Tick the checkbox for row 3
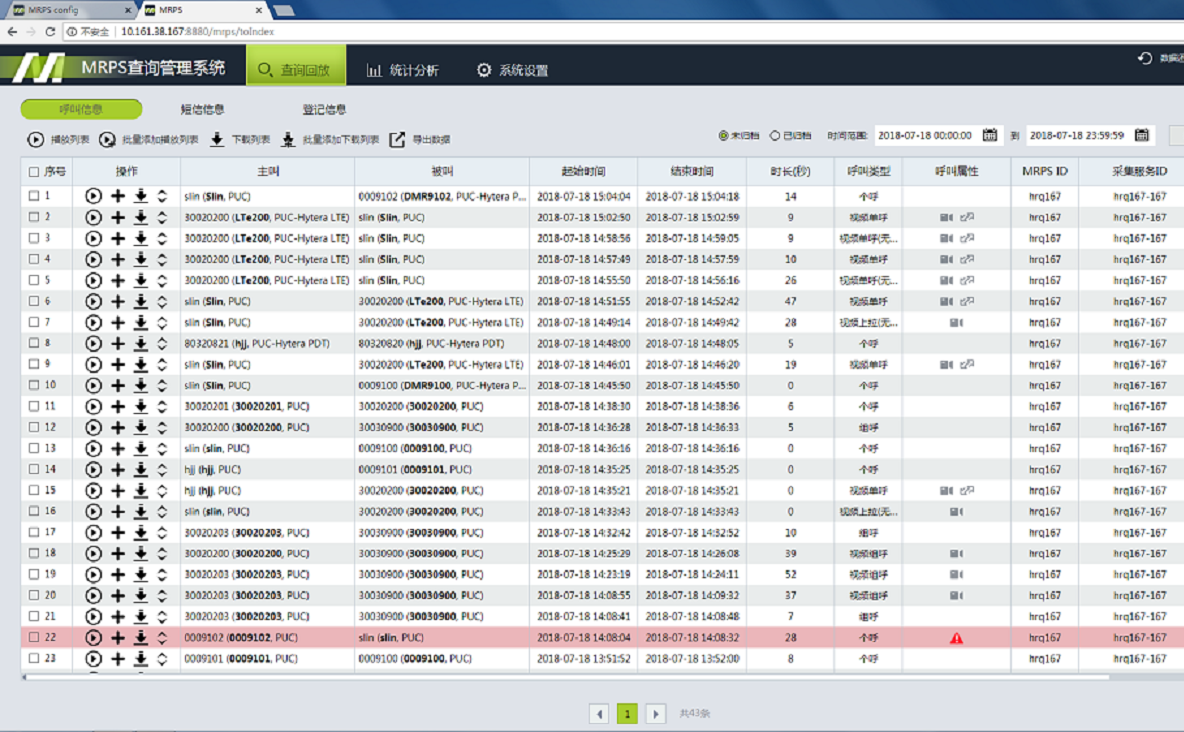 tap(34, 239)
